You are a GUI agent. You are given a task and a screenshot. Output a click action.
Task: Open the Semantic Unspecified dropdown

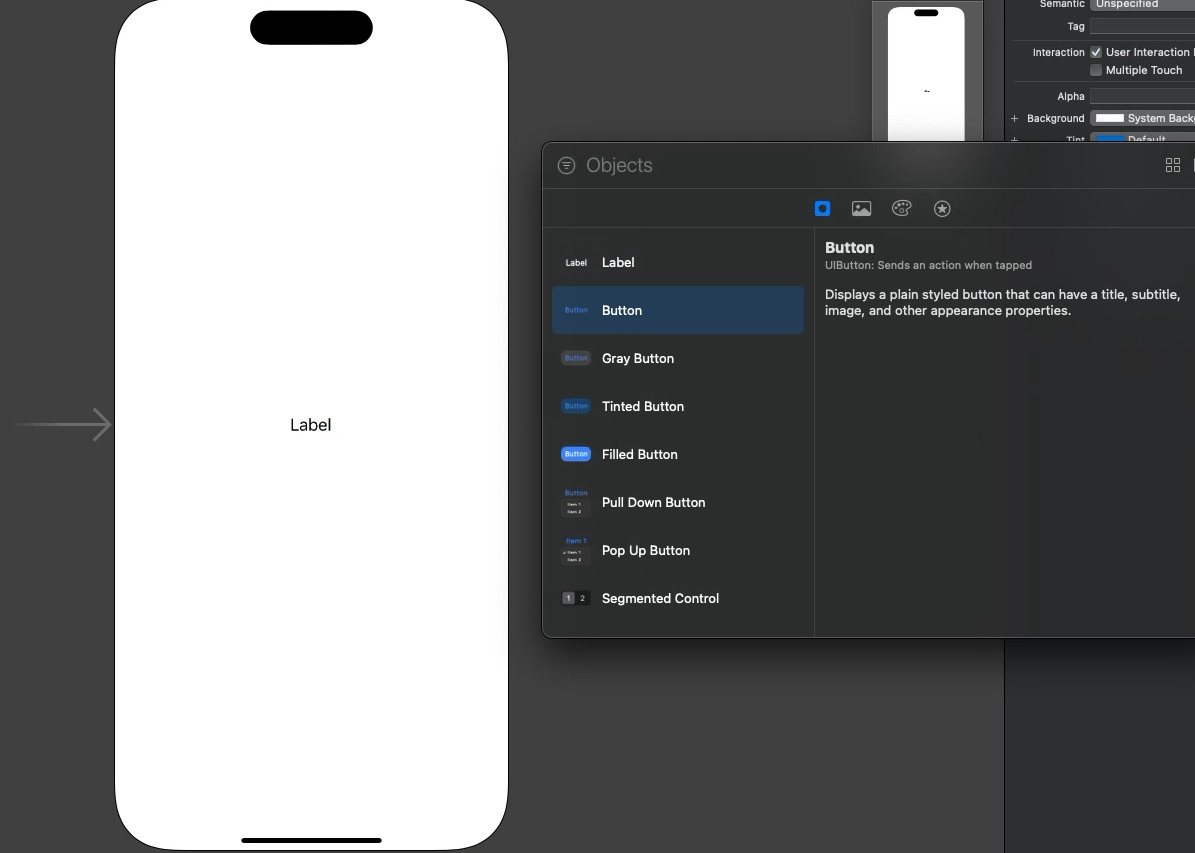coord(1142,5)
